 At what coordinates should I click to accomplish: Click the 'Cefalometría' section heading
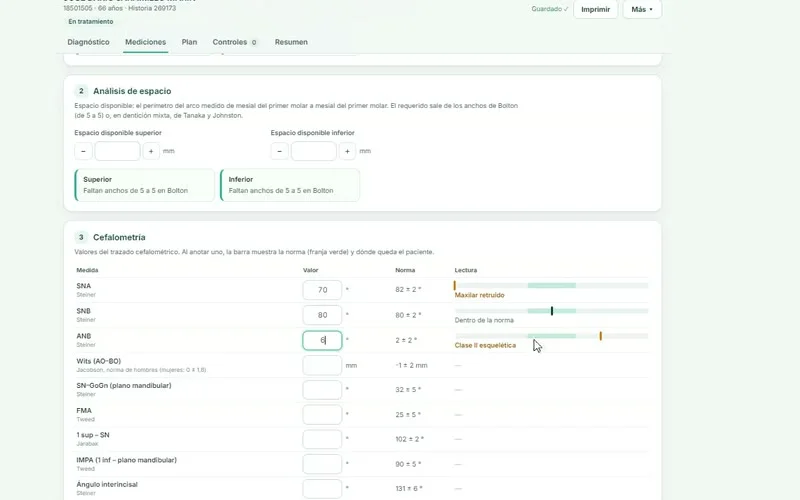[x=119, y=237]
